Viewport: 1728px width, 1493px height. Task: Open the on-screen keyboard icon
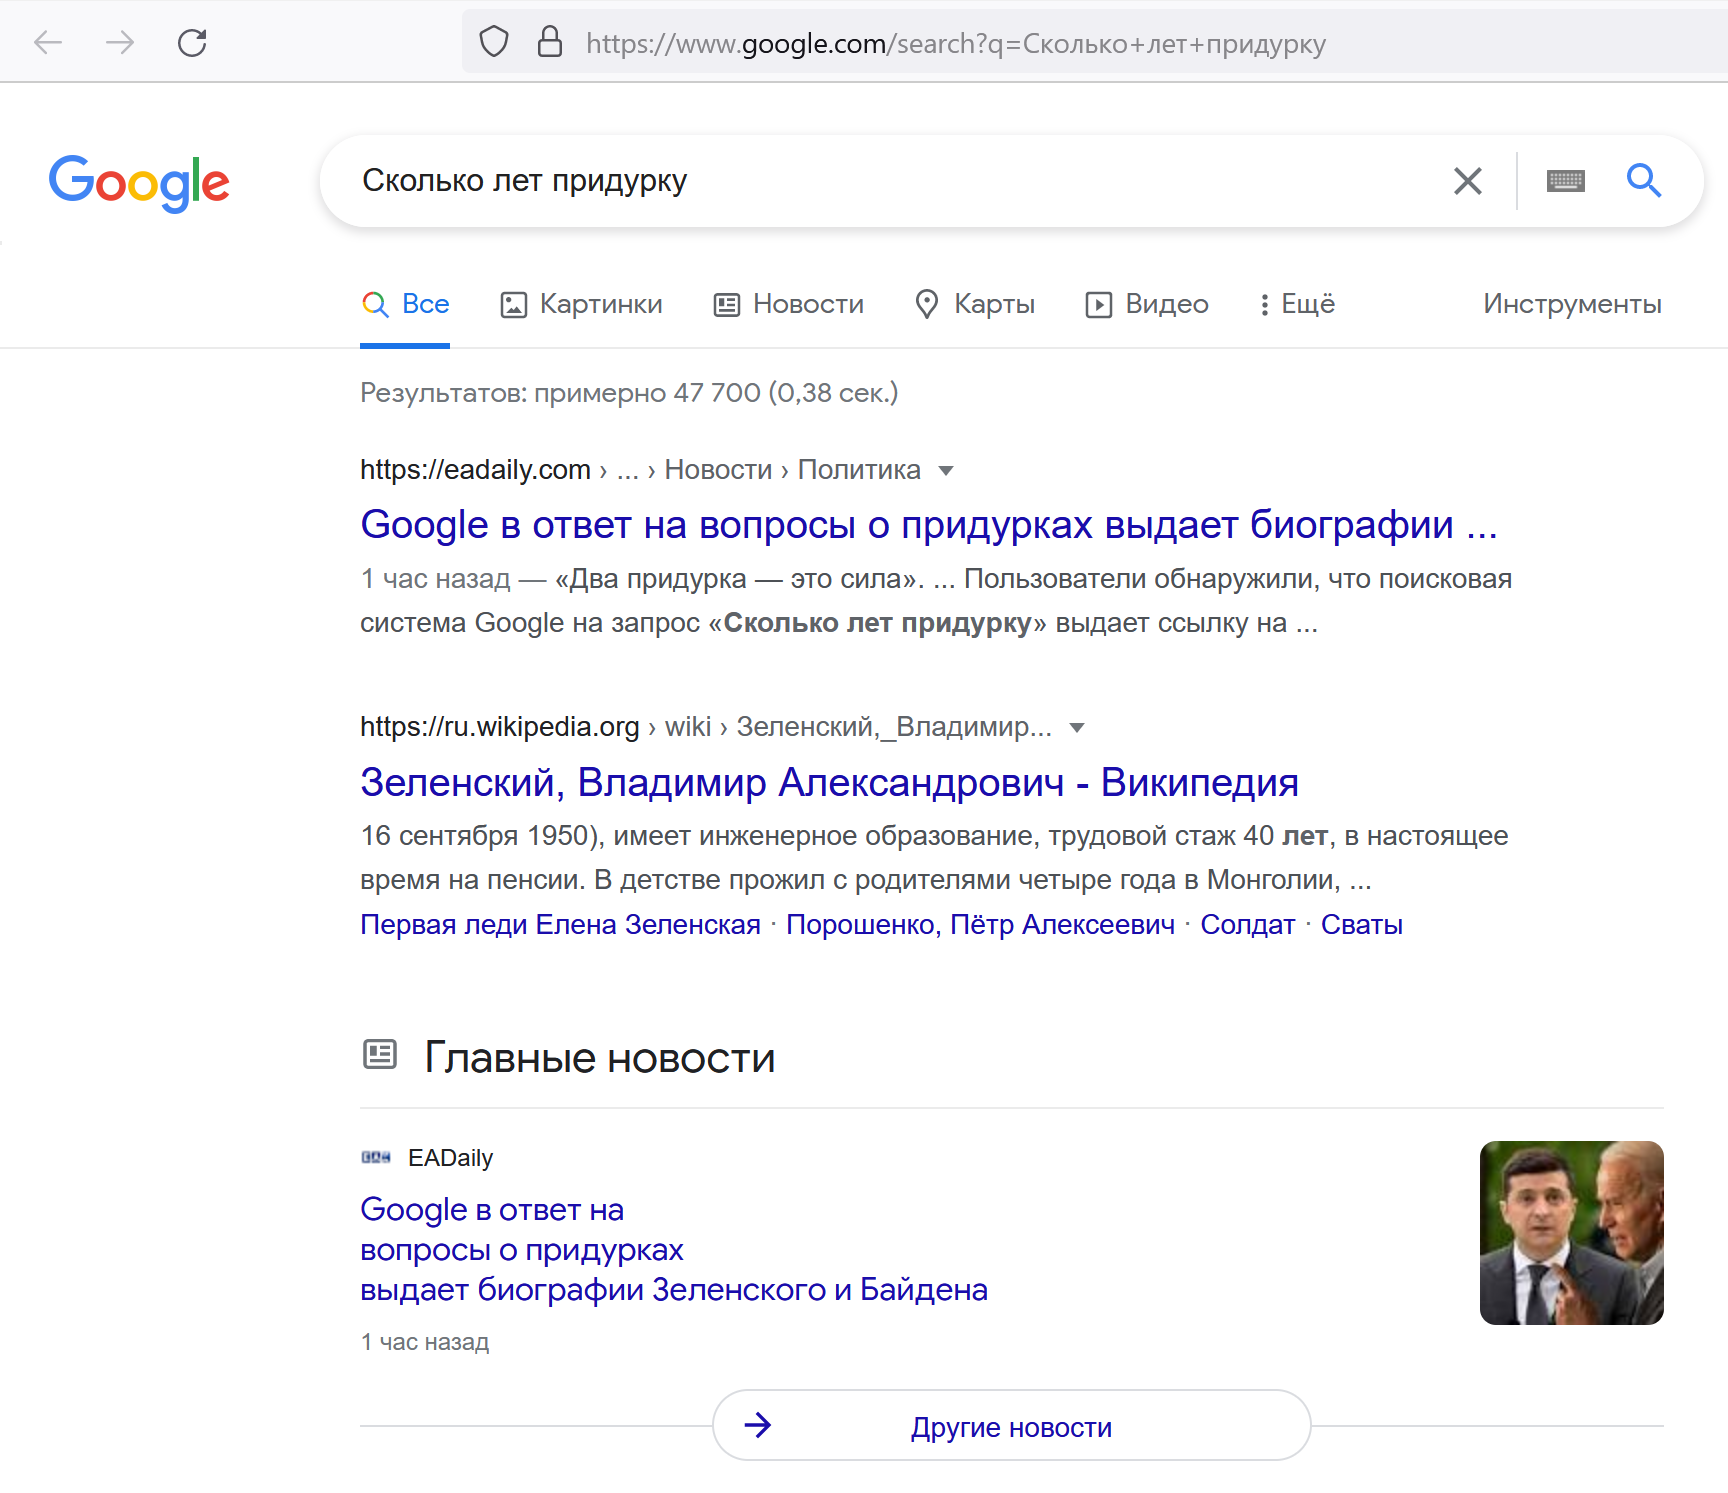pos(1565,181)
